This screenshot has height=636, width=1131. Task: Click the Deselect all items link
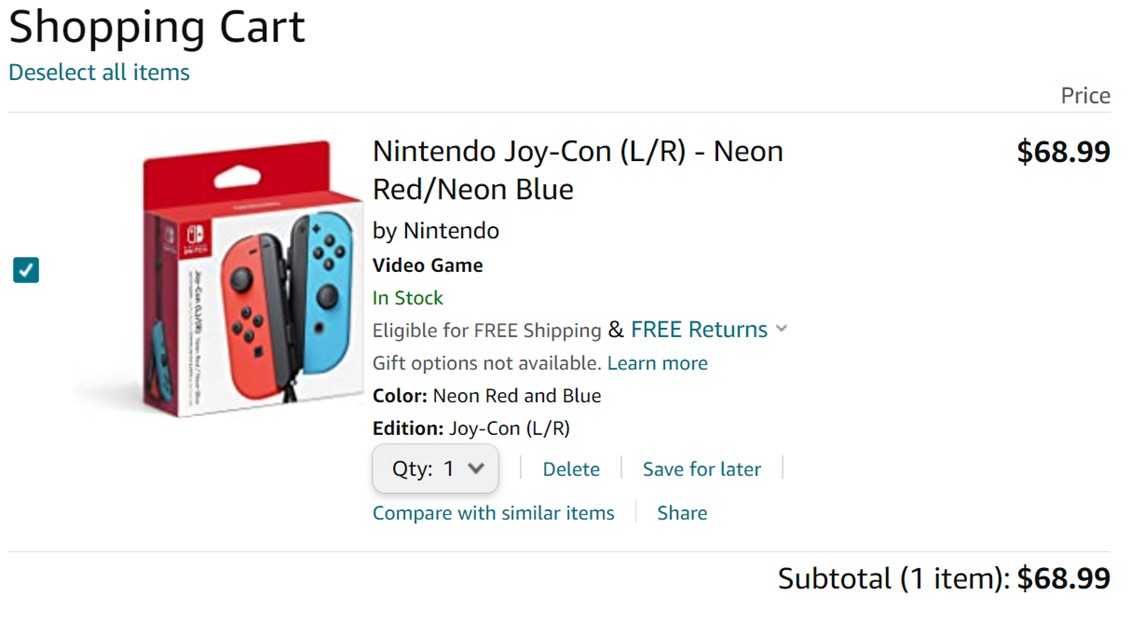(x=99, y=73)
